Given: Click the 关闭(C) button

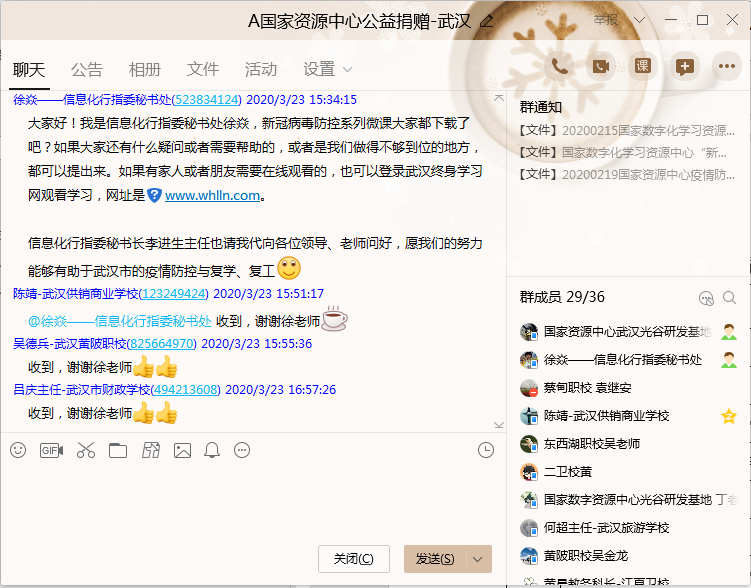Looking at the screenshot, I should pos(353,558).
